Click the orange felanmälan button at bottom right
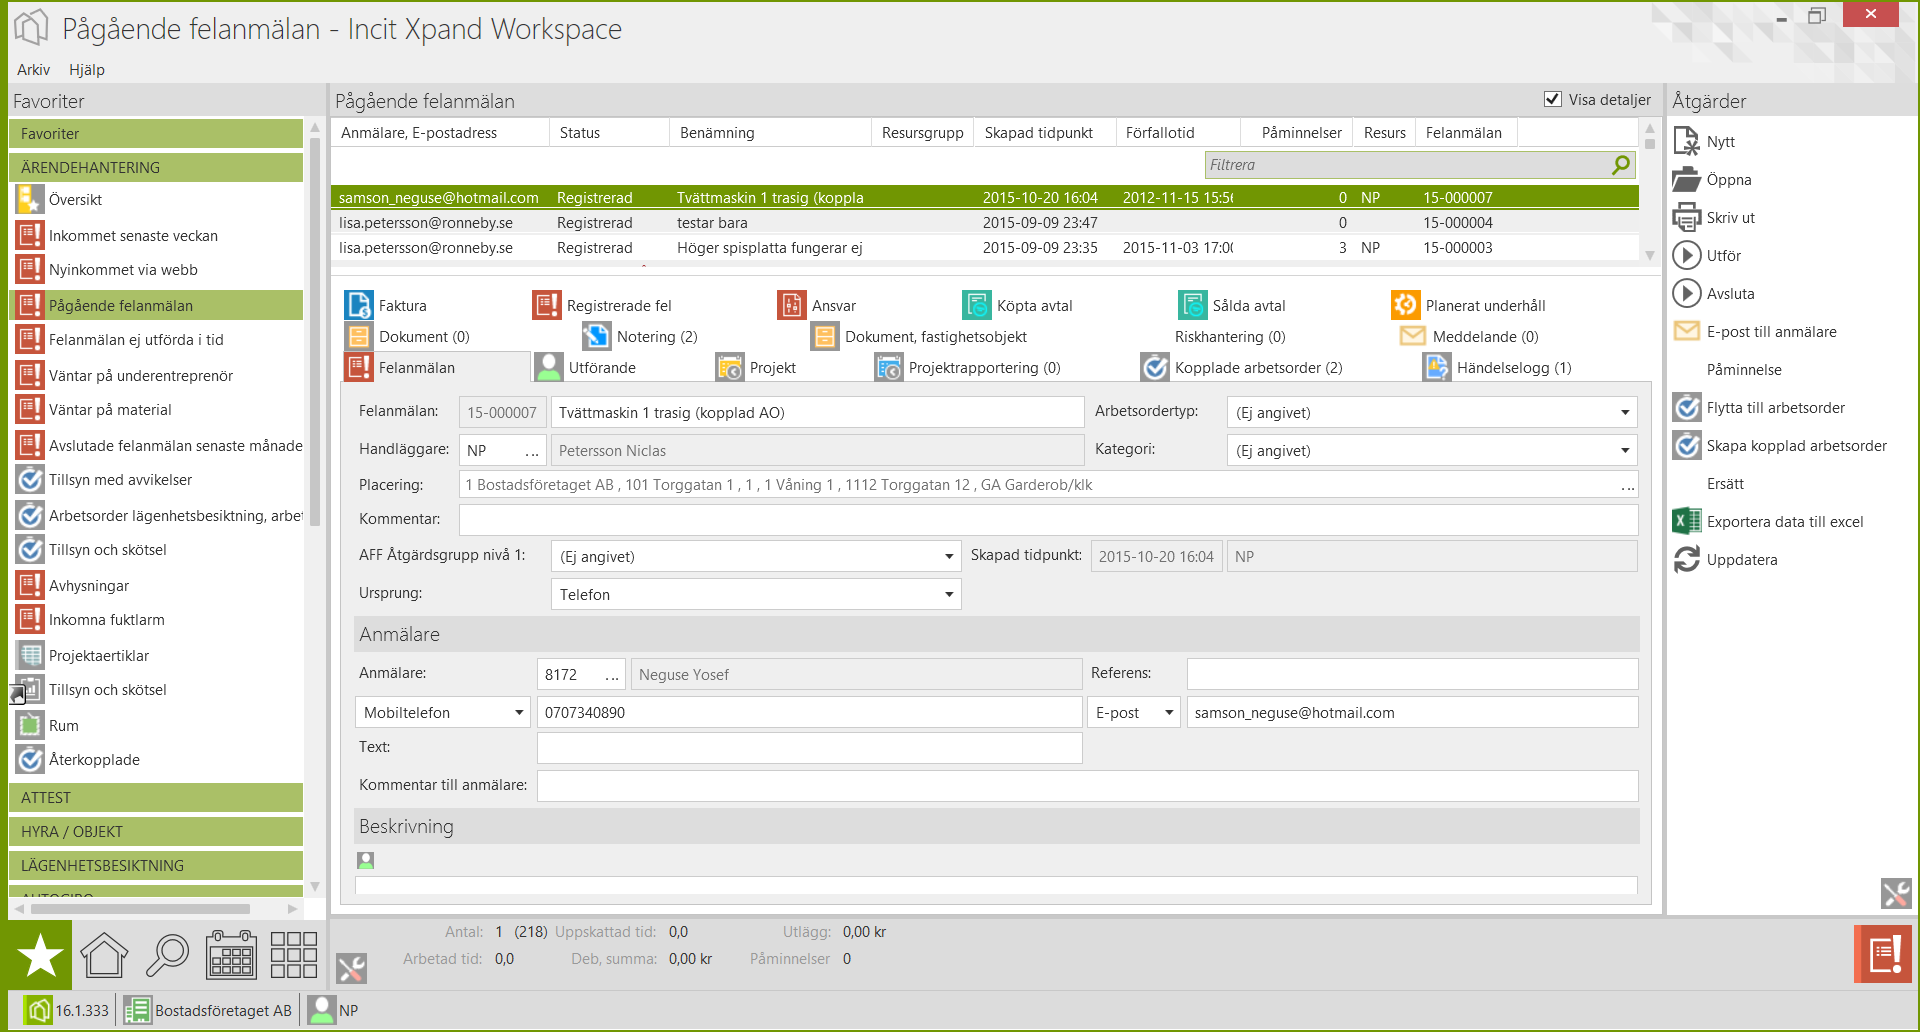The image size is (1920, 1032). (1883, 954)
